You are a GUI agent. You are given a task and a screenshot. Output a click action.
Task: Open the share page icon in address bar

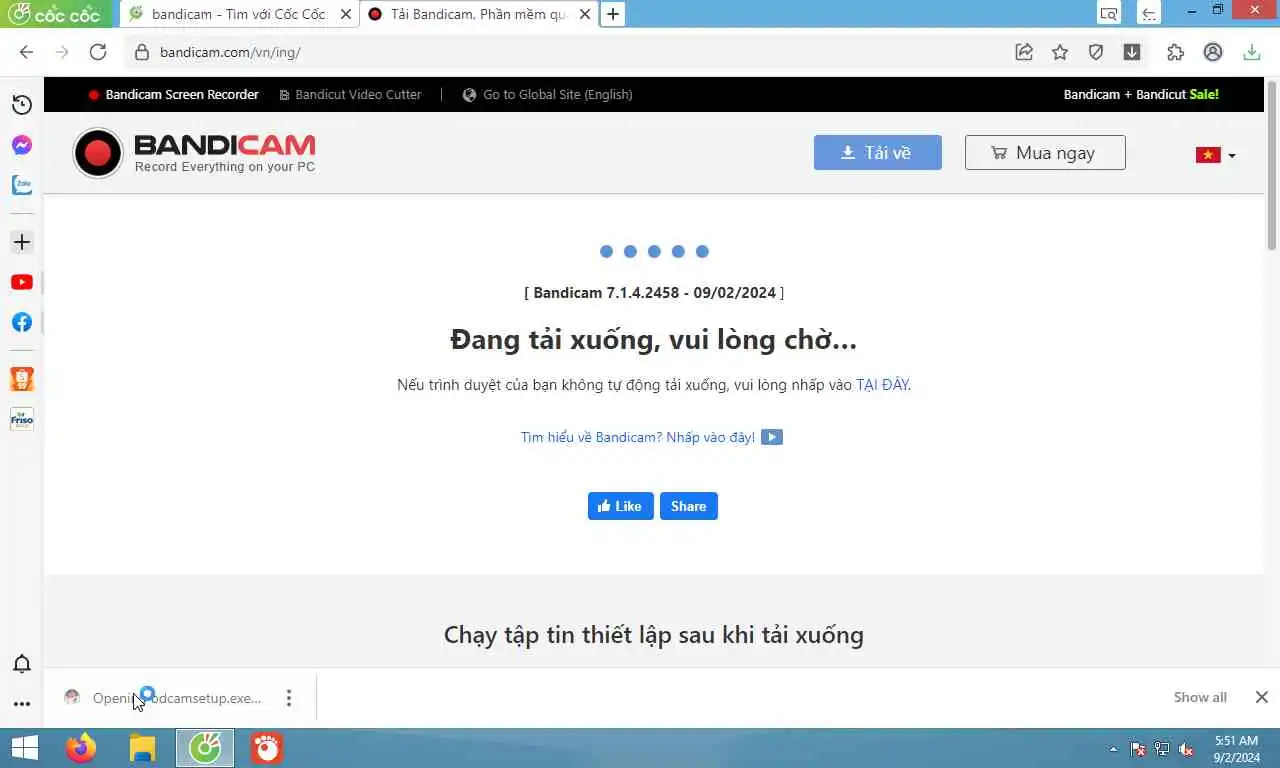1024,52
